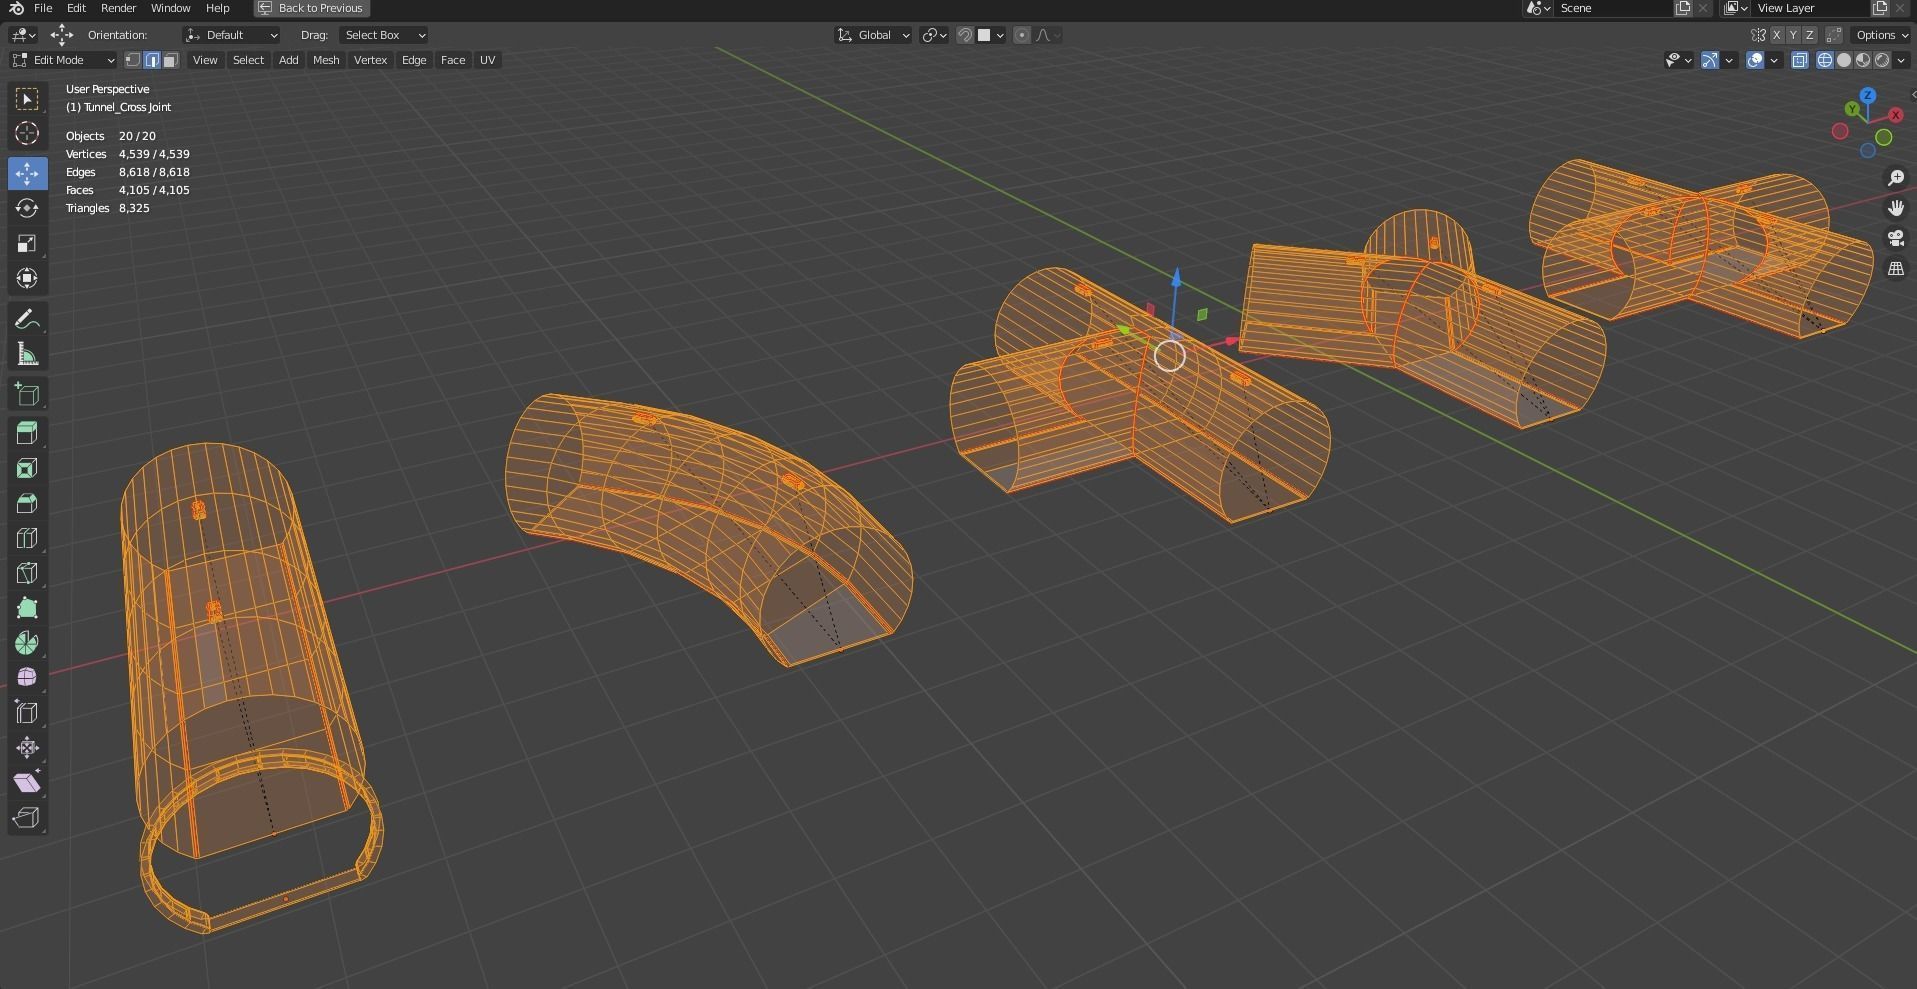Choose the Scale tool

27,243
